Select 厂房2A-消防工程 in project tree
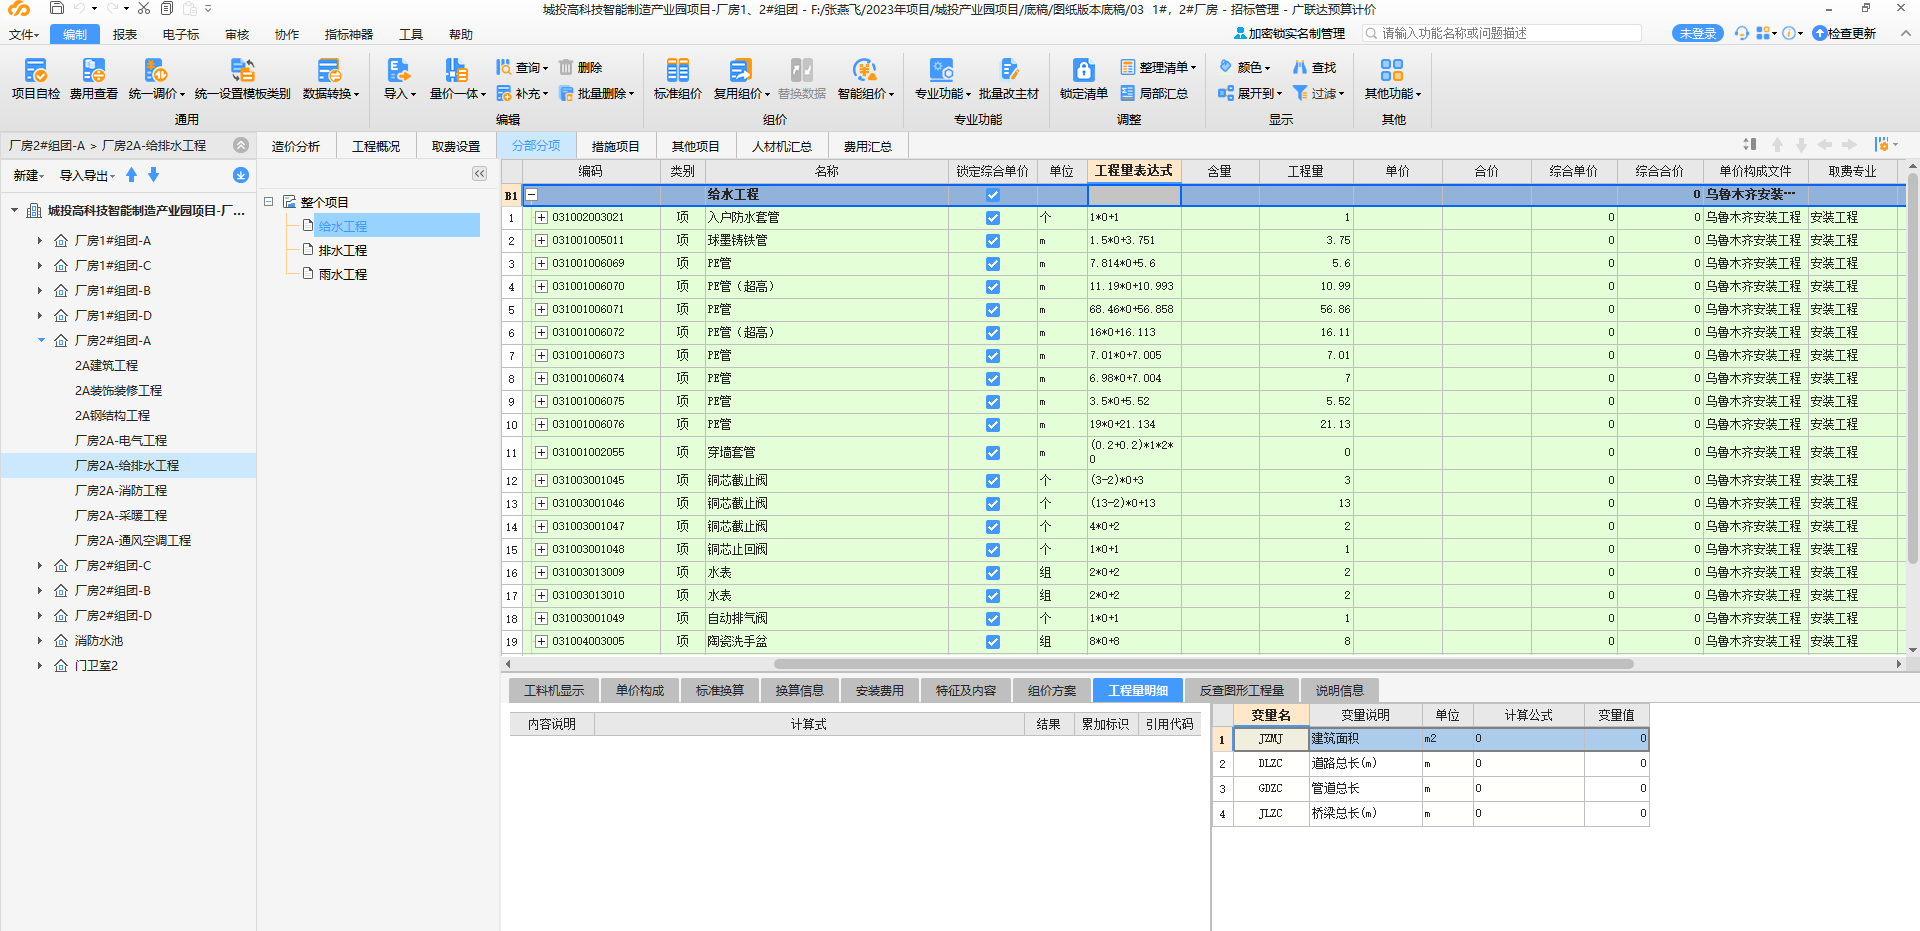The width and height of the screenshot is (1920, 931). pyautogui.click(x=121, y=491)
